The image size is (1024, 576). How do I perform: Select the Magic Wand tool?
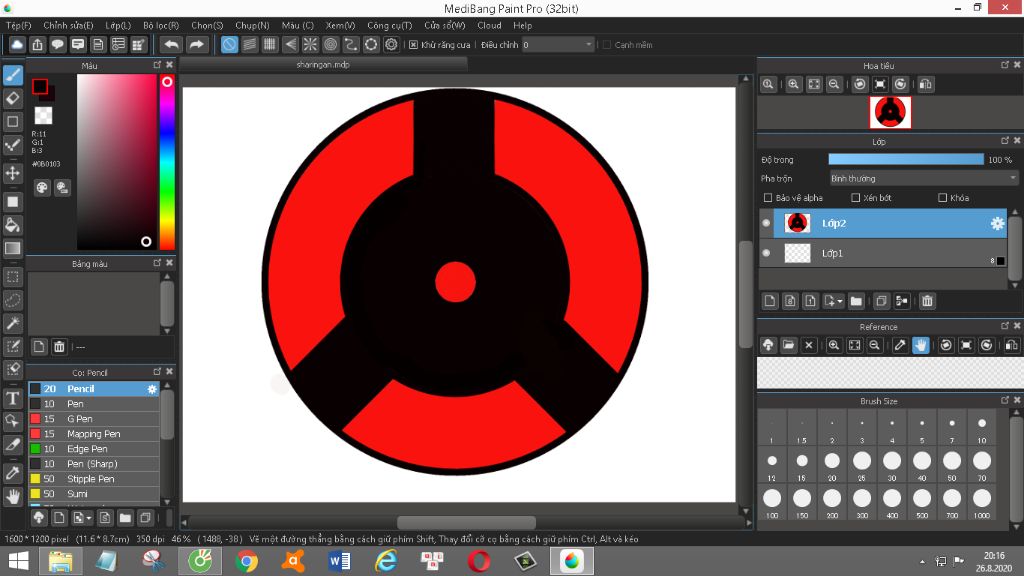point(12,323)
